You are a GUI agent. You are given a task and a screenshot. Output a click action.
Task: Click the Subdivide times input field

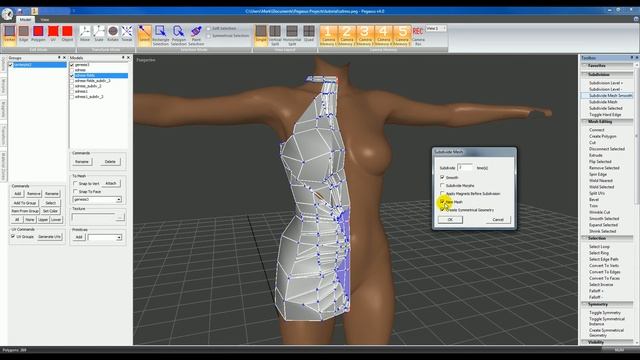pos(465,168)
